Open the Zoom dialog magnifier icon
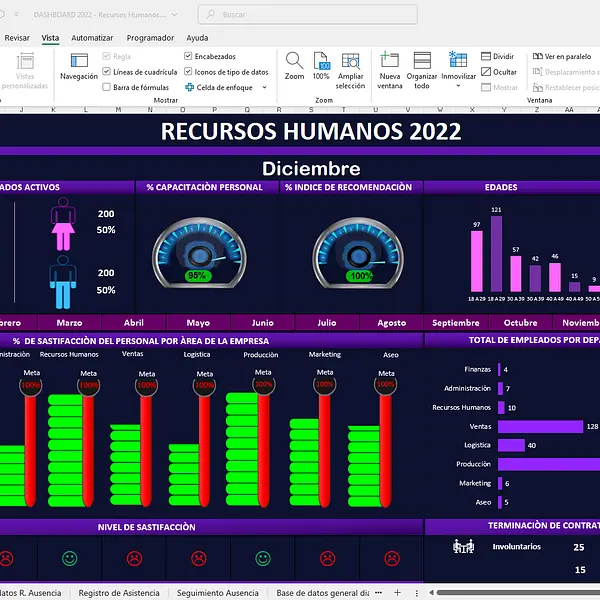The image size is (600, 600). 294,60
